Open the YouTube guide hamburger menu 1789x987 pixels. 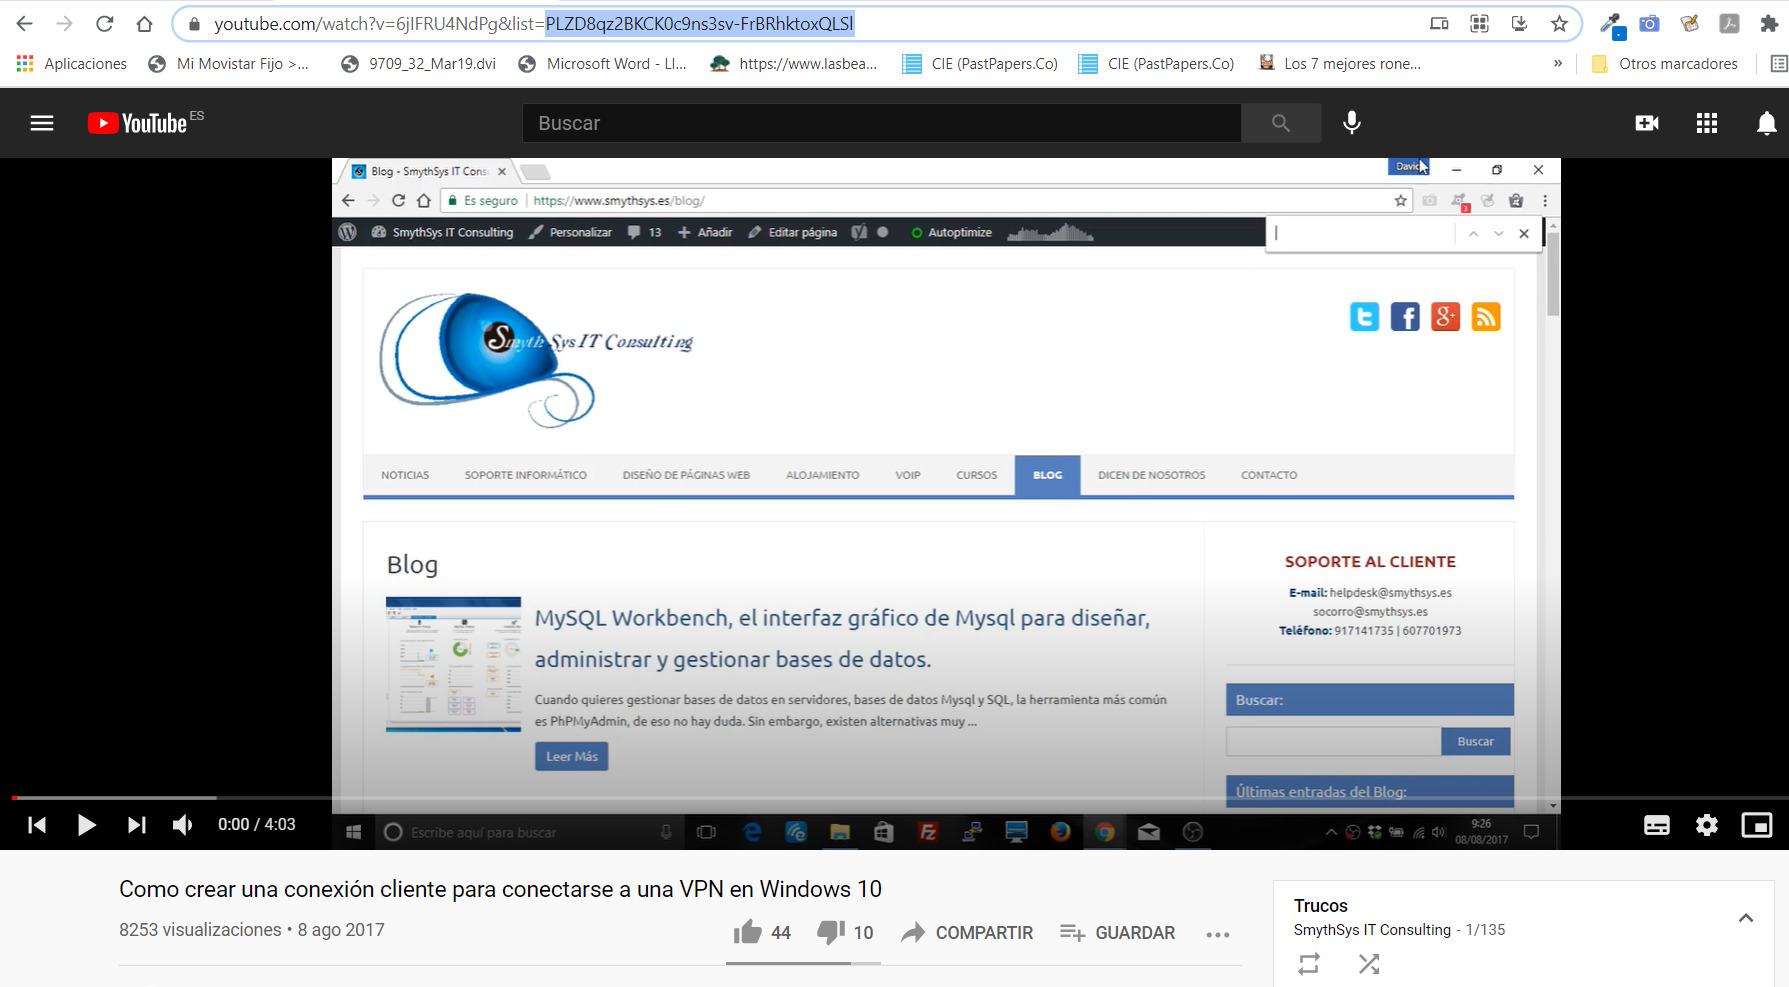(x=42, y=123)
